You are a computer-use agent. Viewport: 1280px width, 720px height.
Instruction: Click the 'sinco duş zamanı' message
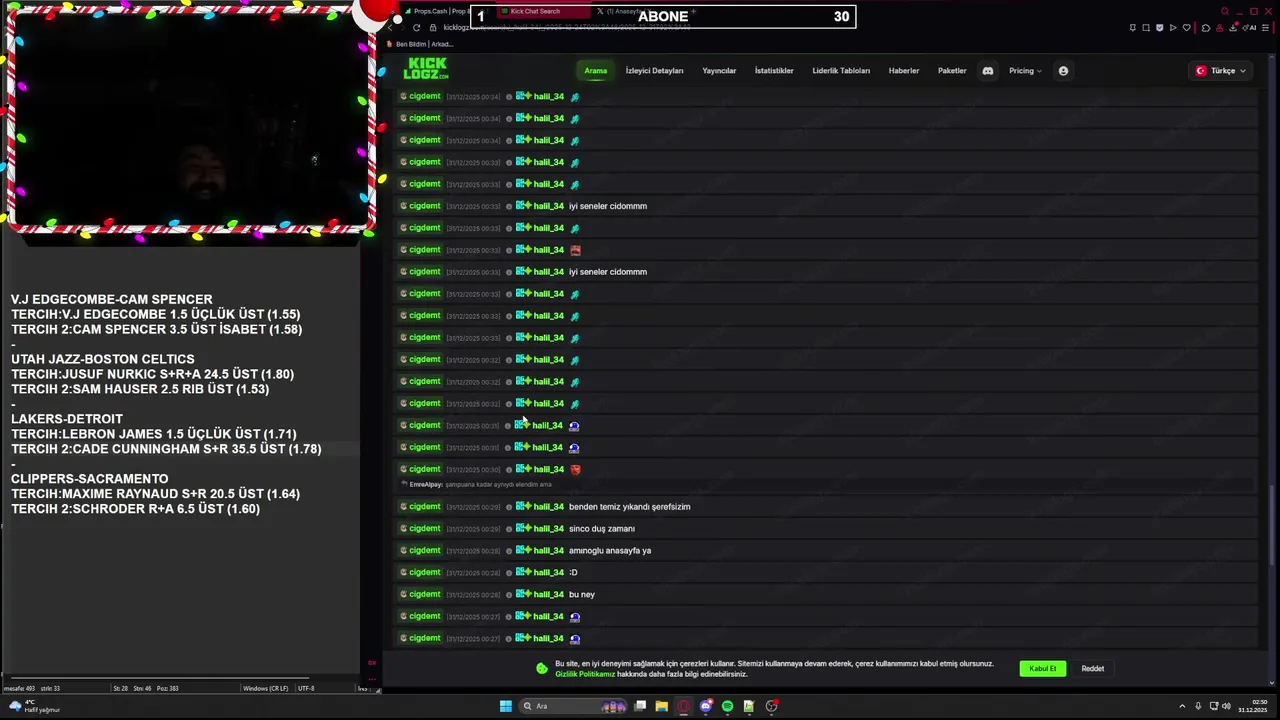(602, 529)
